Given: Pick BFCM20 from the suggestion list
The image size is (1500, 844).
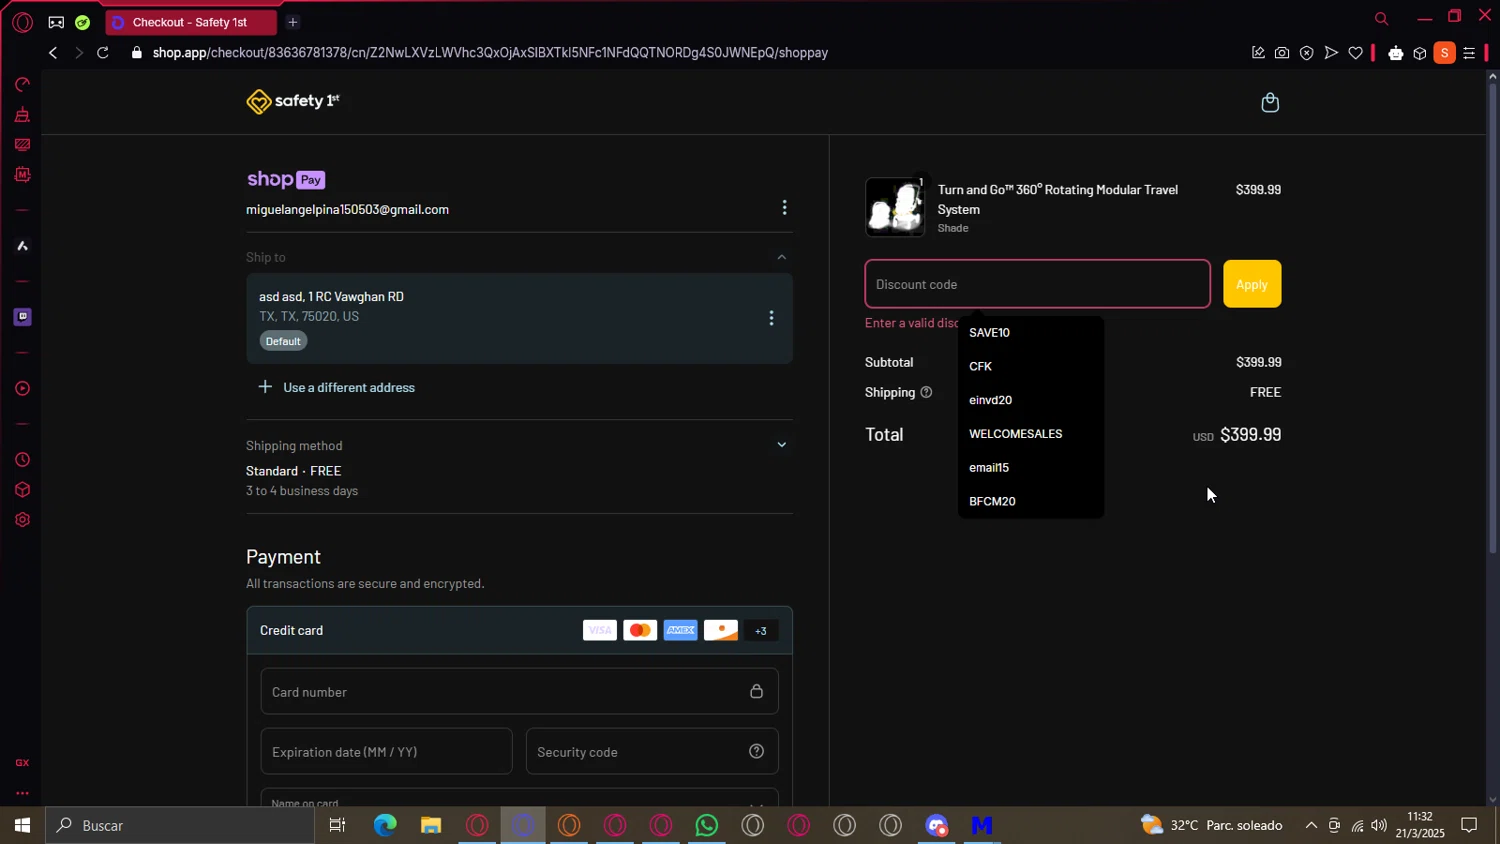Looking at the screenshot, I should [992, 502].
